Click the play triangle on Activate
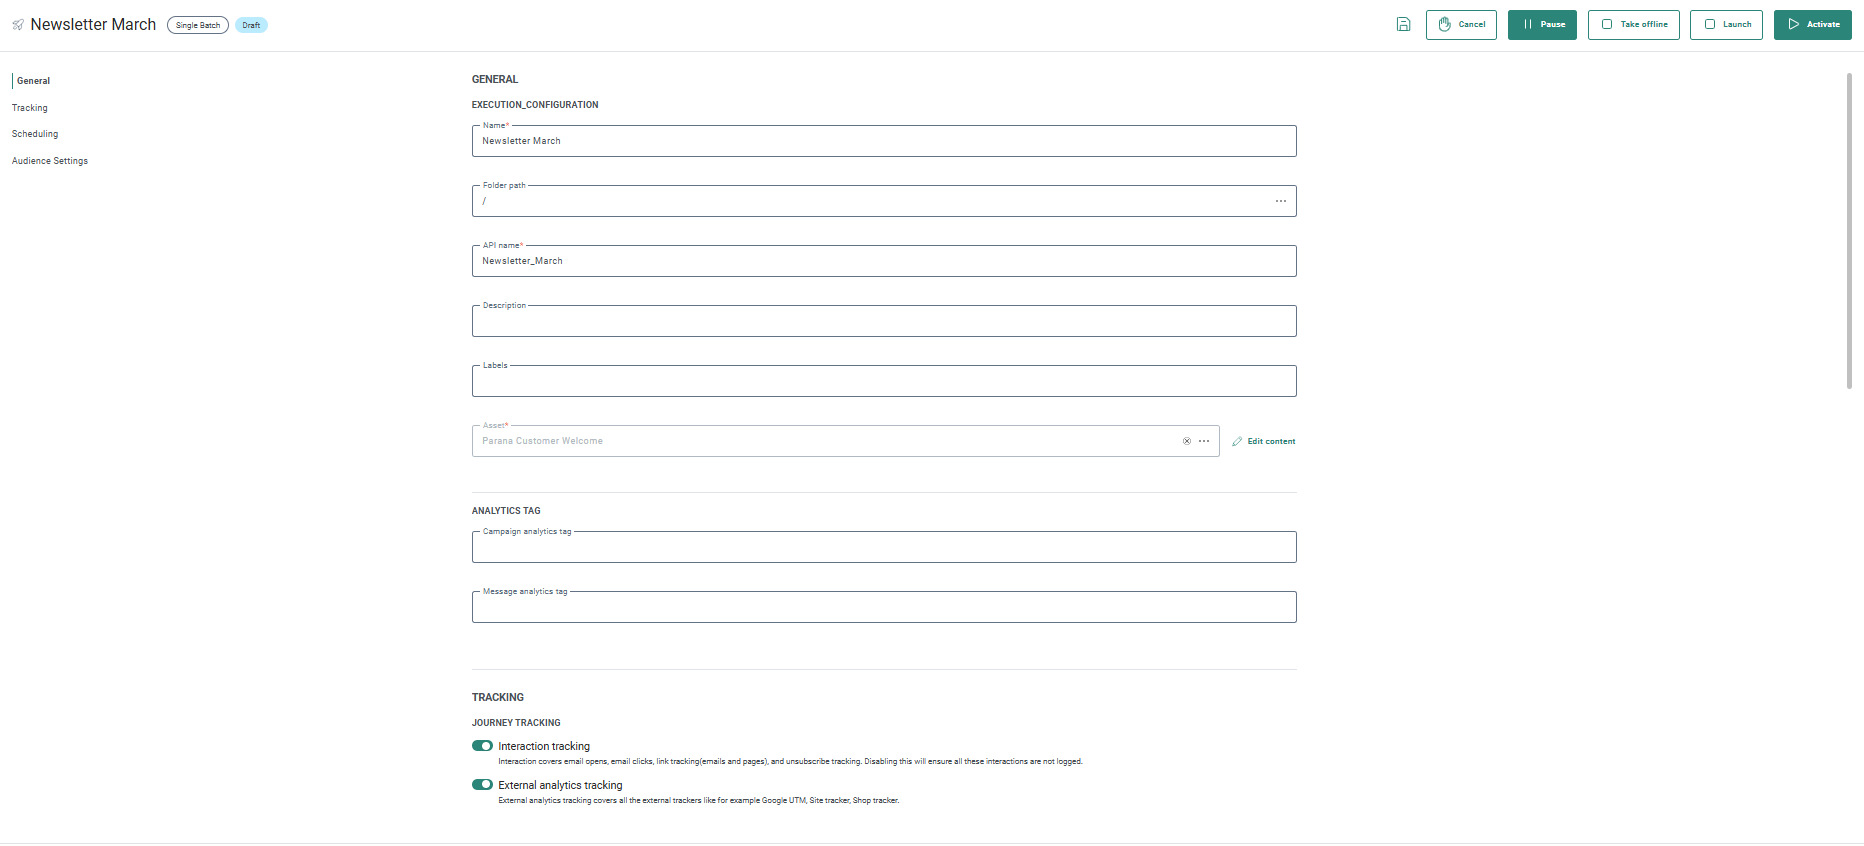This screenshot has width=1864, height=846. [1793, 25]
